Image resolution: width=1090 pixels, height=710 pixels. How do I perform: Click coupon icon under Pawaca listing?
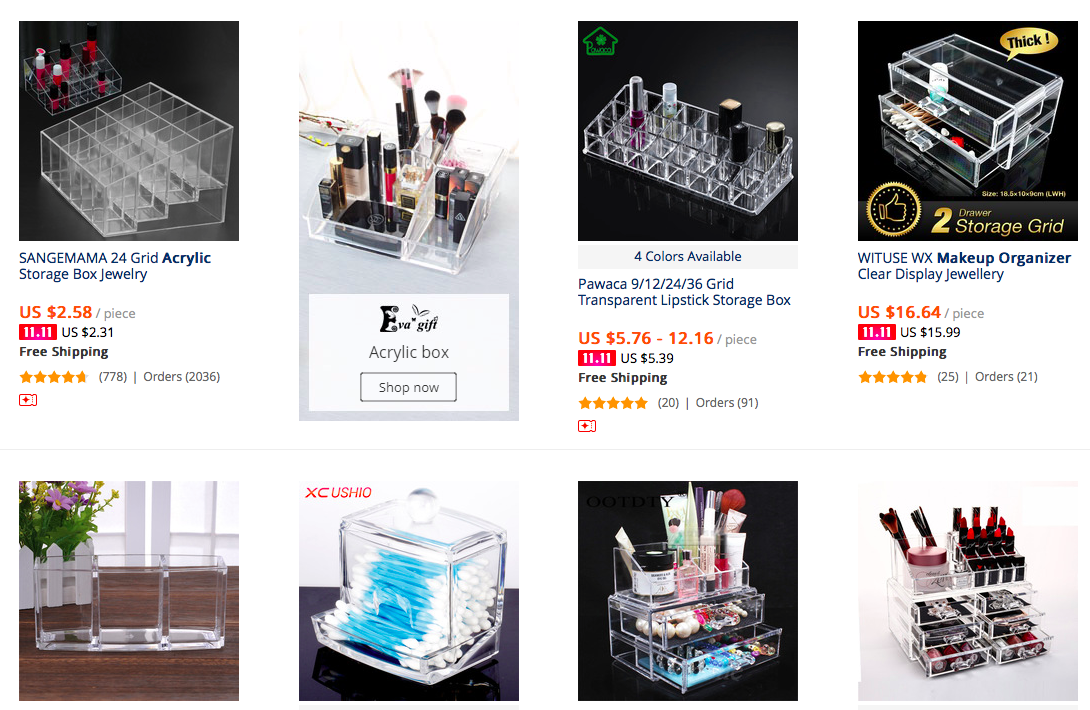pos(587,426)
